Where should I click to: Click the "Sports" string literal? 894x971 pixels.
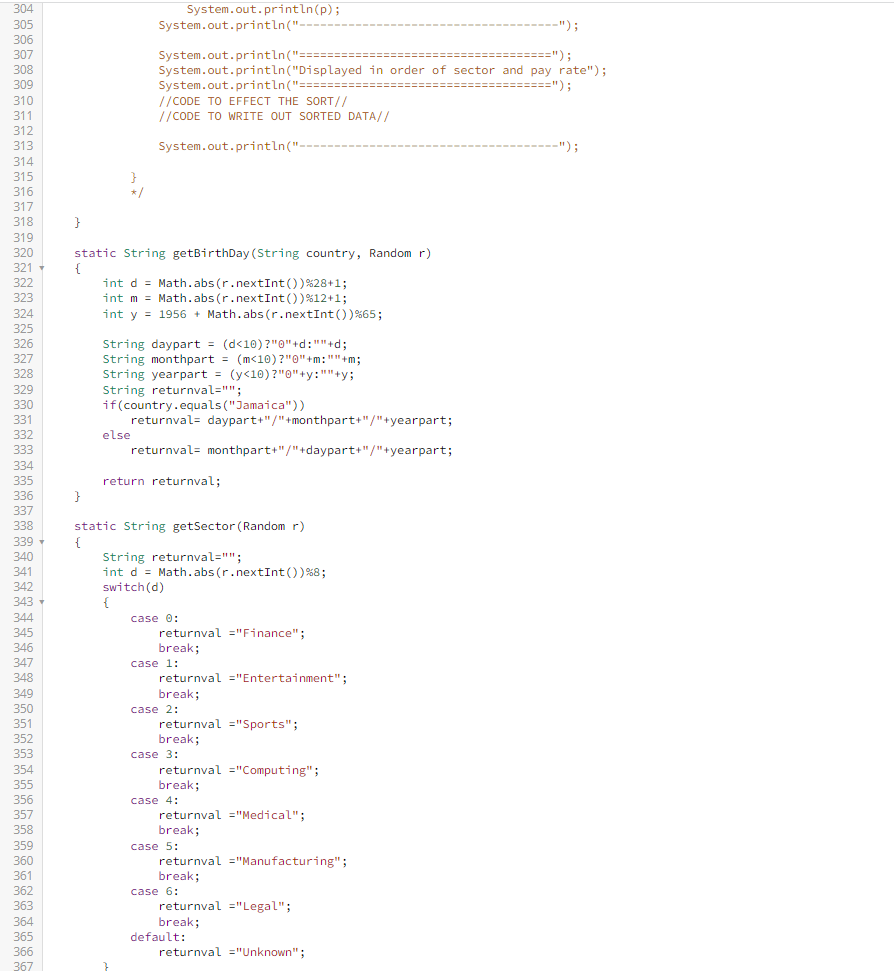[x=263, y=725]
